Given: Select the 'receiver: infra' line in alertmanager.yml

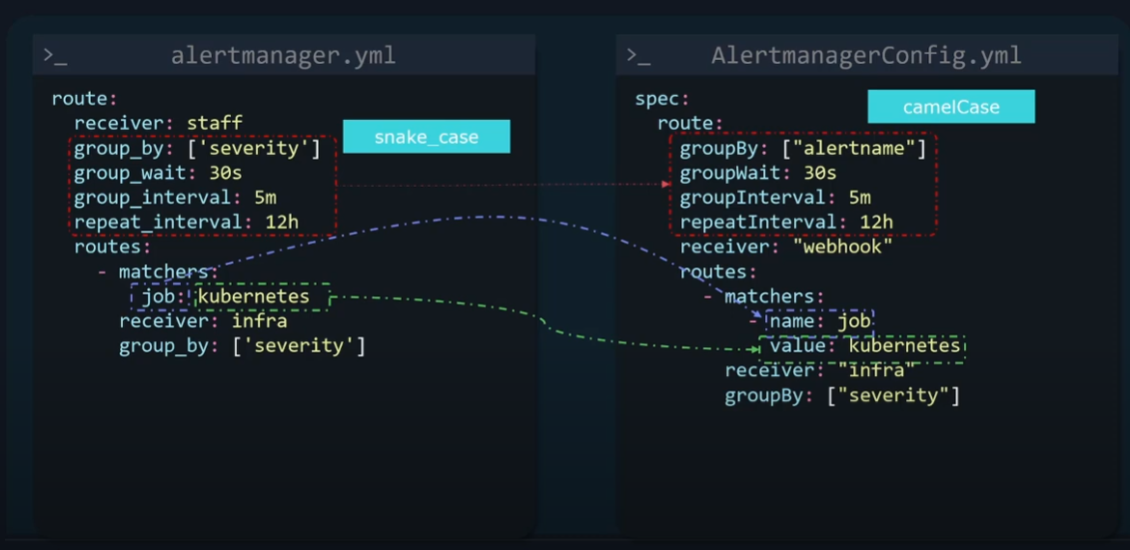Looking at the screenshot, I should [x=203, y=321].
